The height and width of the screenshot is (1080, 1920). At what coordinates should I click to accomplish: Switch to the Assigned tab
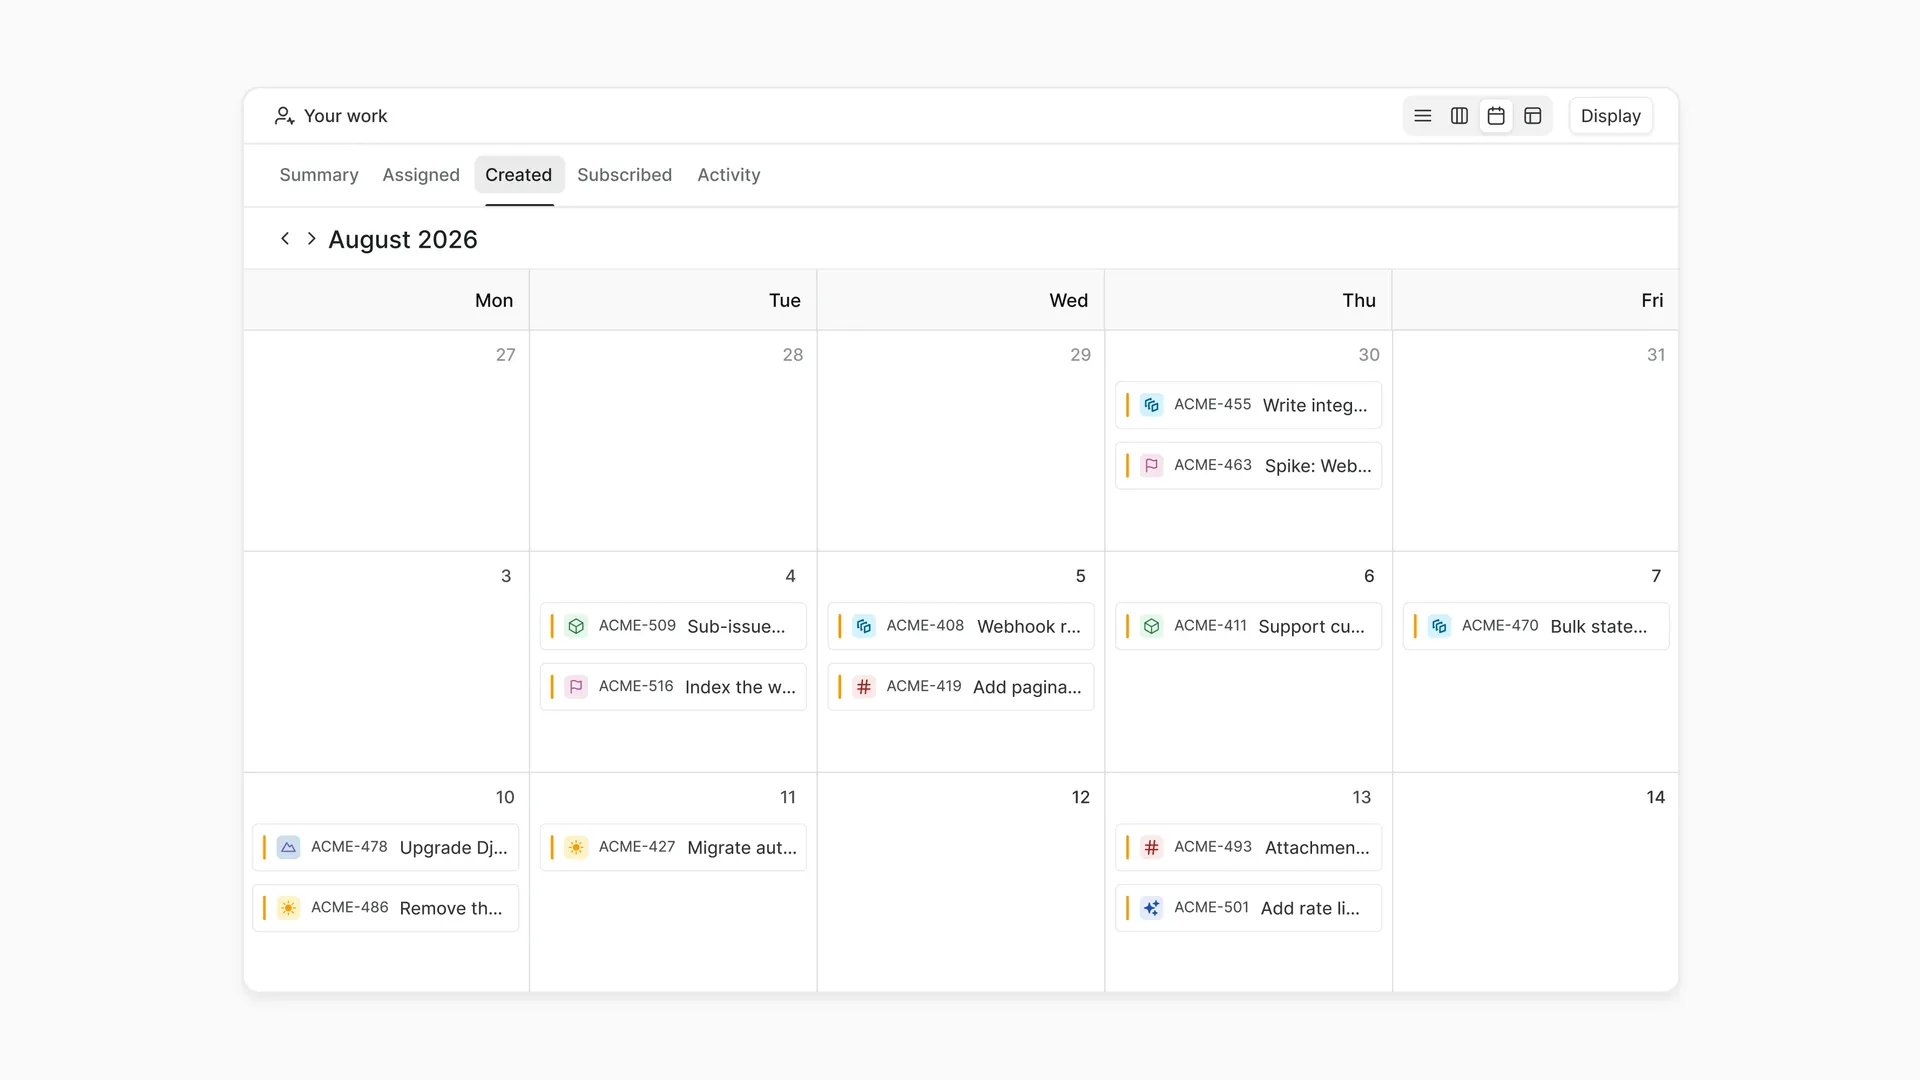tap(421, 175)
